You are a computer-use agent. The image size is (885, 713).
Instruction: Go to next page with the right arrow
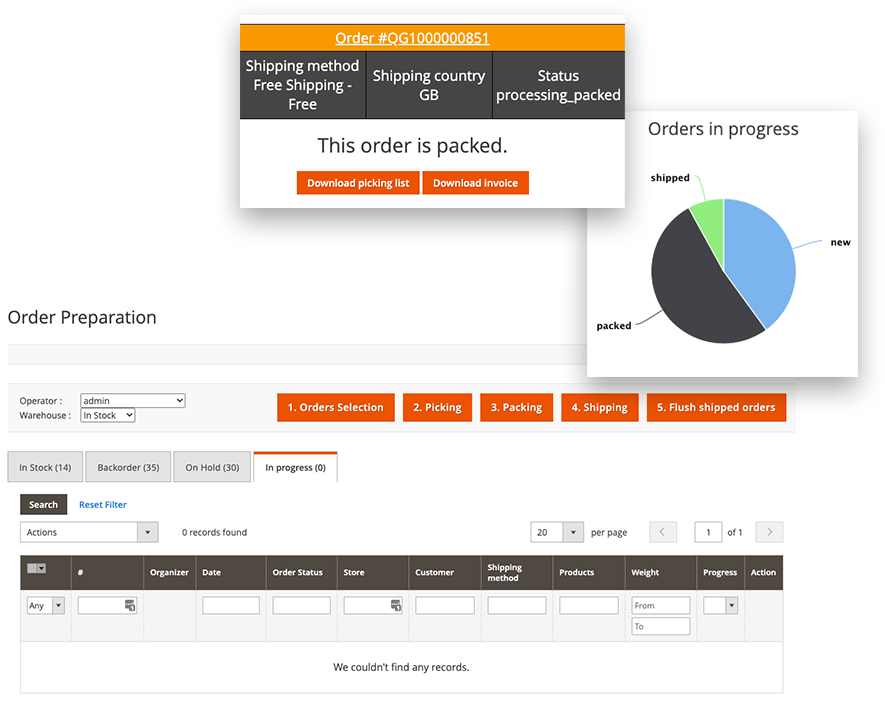pos(768,532)
